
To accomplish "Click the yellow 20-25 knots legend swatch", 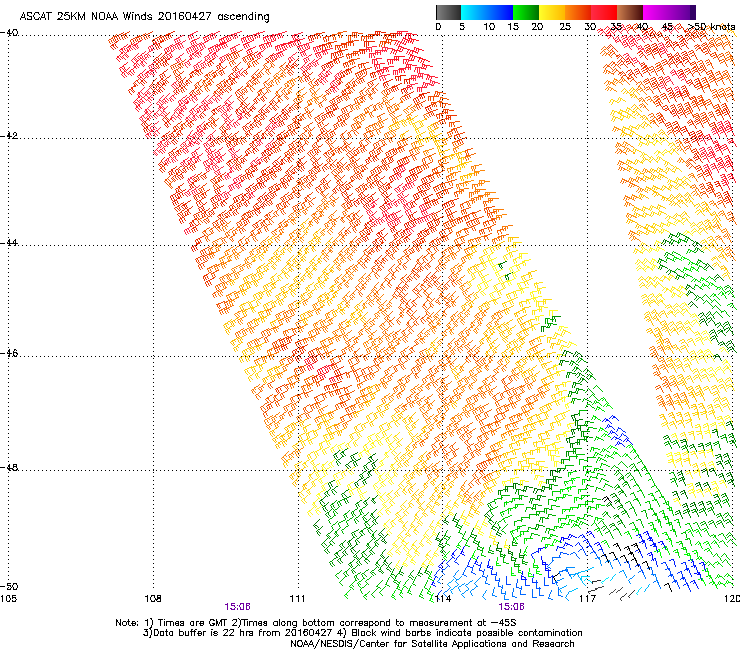I will click(x=552, y=12).
